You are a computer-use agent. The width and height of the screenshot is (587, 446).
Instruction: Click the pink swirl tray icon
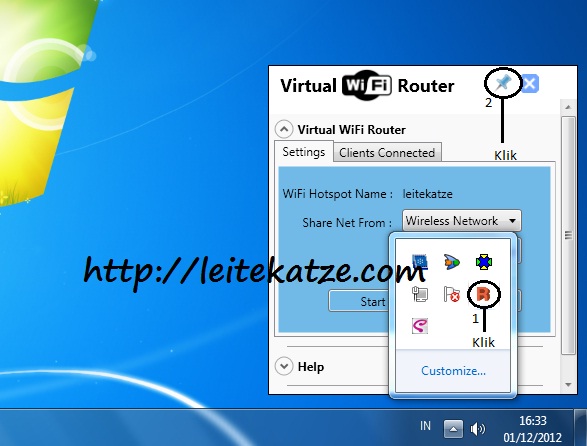coord(420,325)
